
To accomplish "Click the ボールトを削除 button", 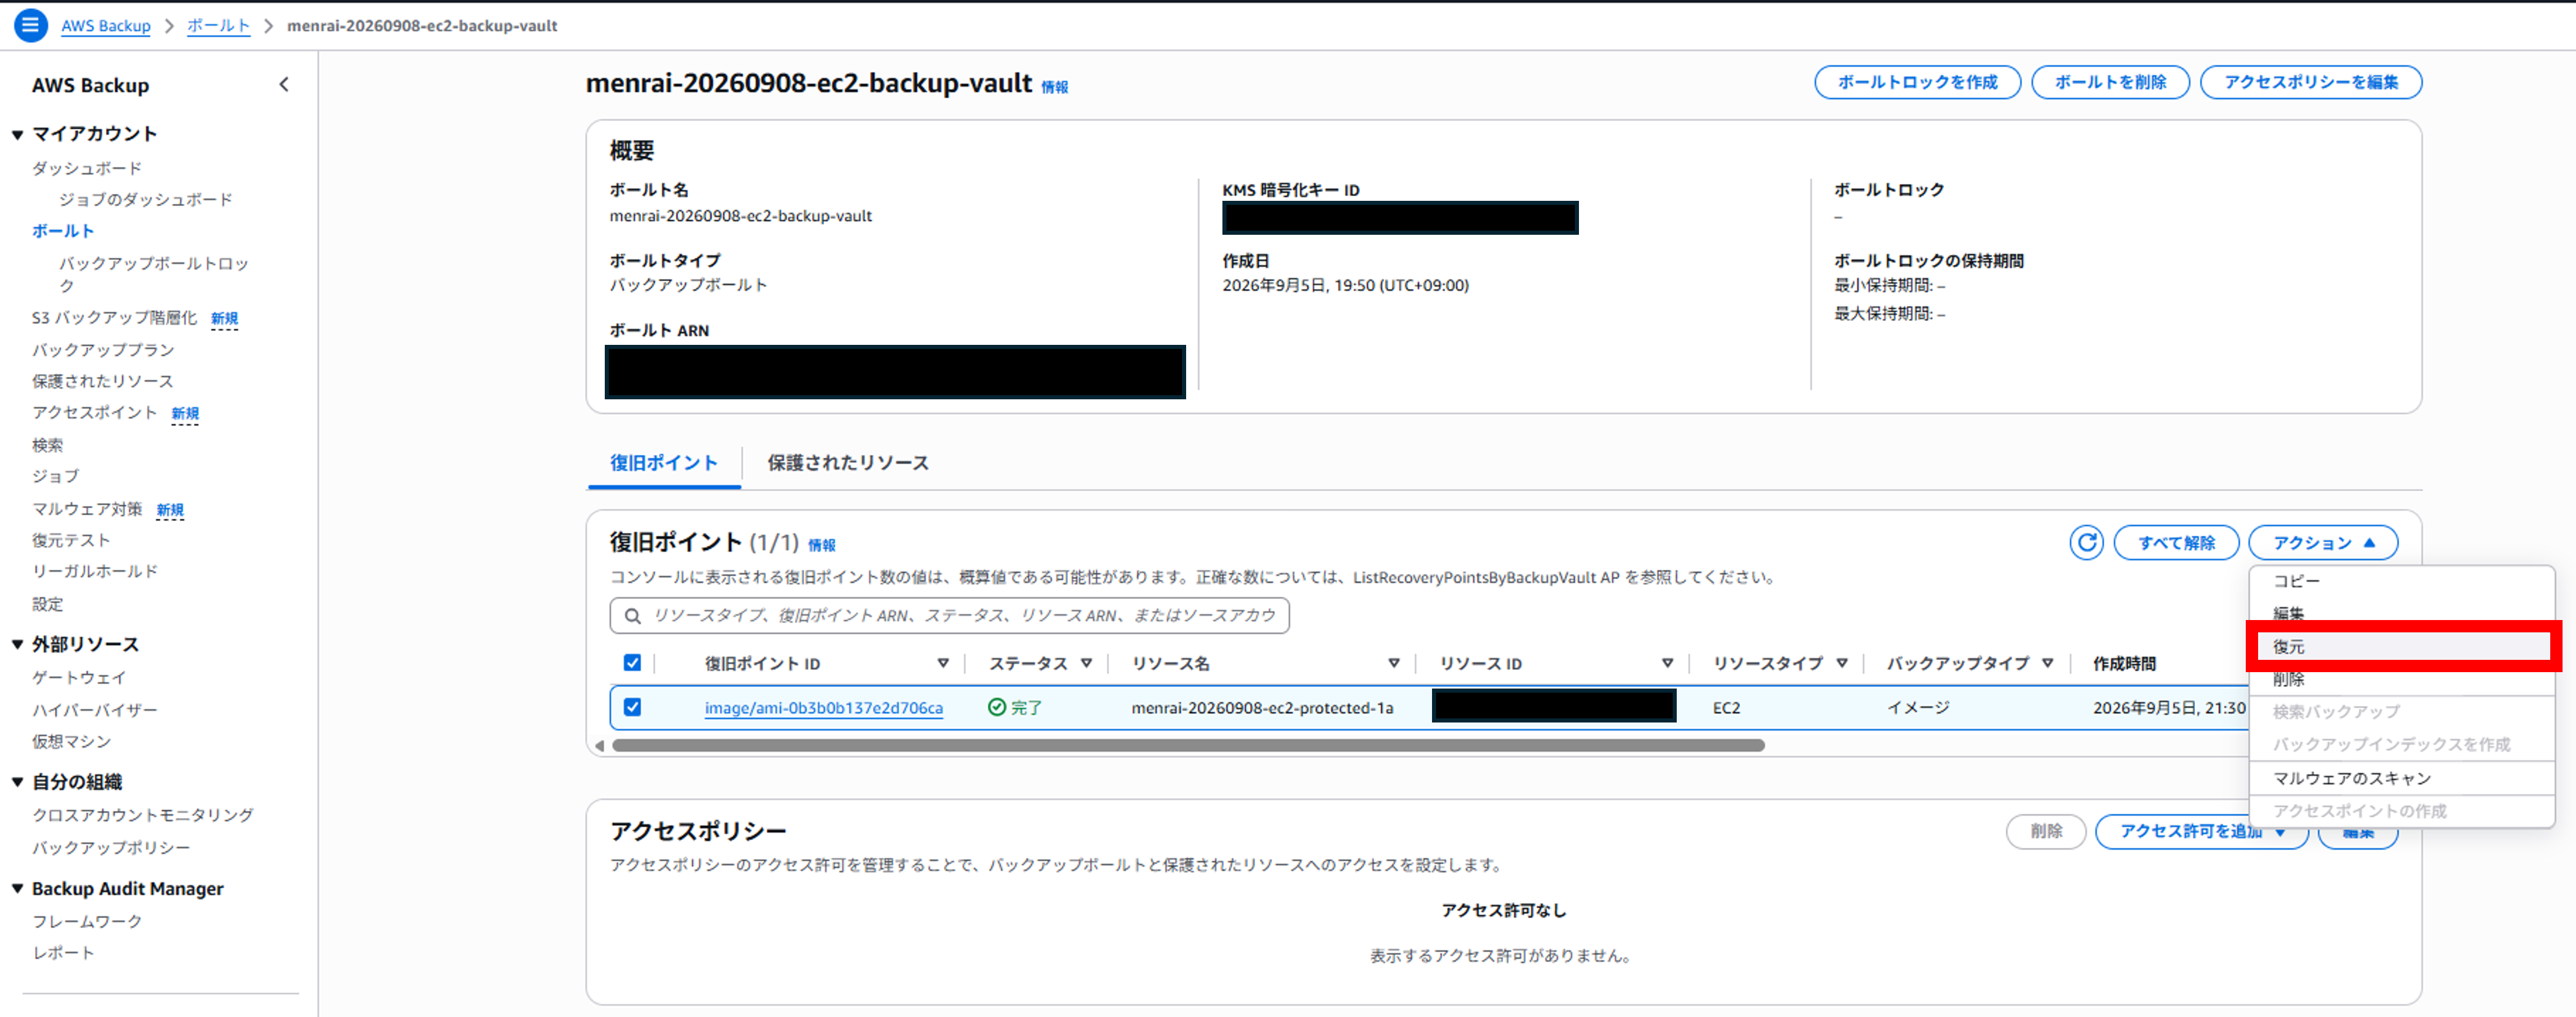I will pyautogui.click(x=2110, y=82).
